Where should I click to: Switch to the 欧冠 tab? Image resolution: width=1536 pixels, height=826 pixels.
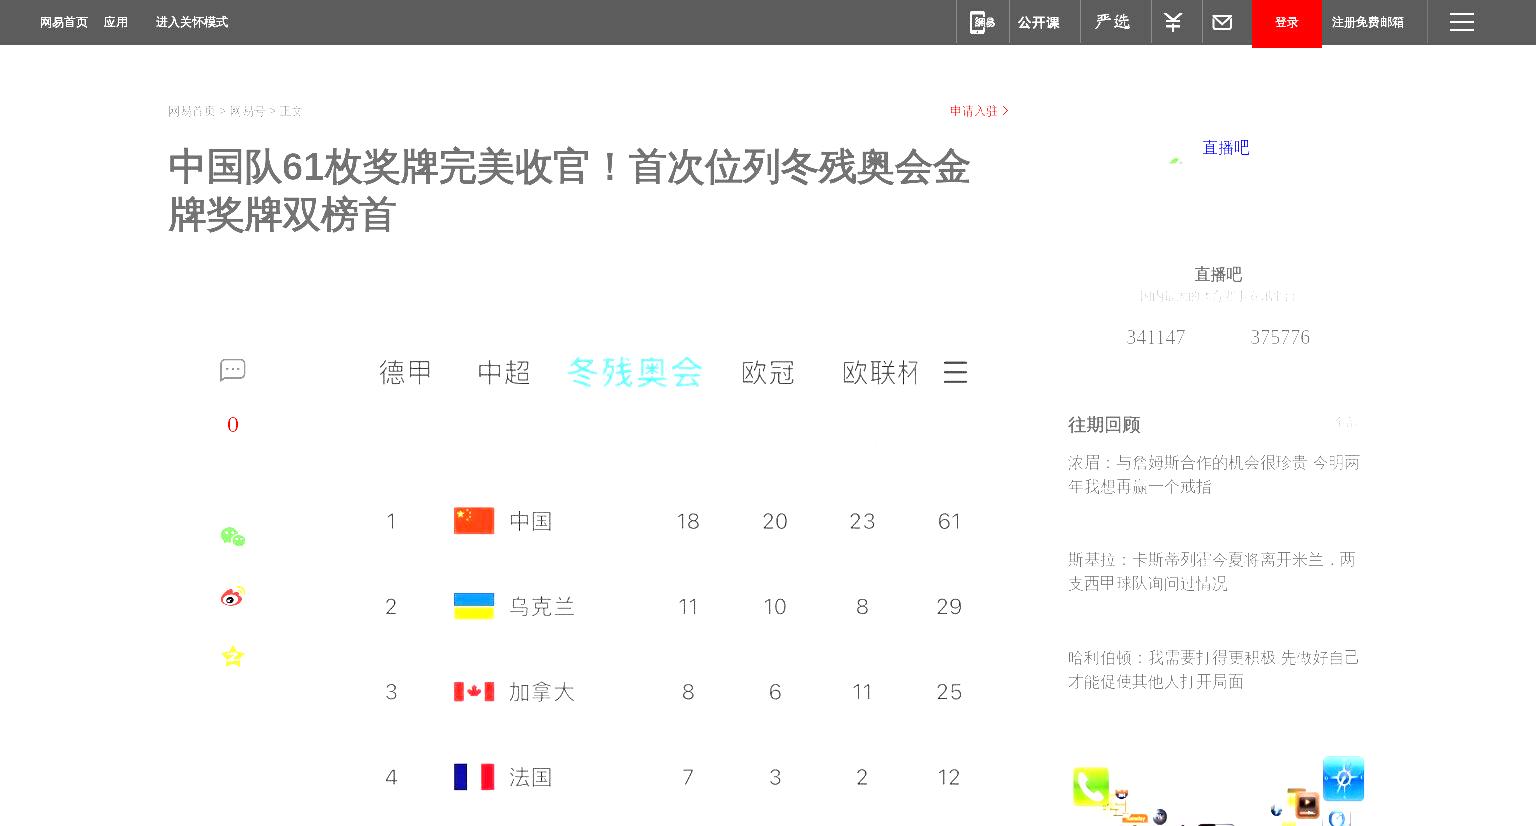pos(768,373)
